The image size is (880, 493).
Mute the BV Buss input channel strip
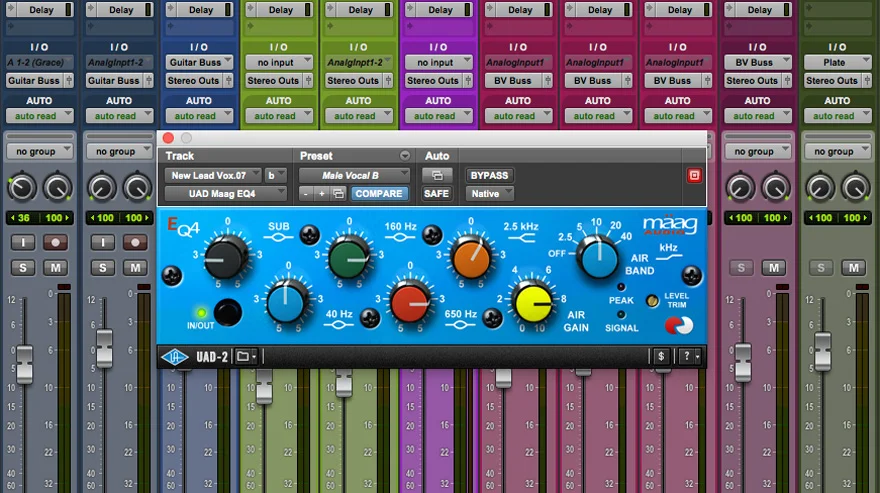tap(774, 268)
